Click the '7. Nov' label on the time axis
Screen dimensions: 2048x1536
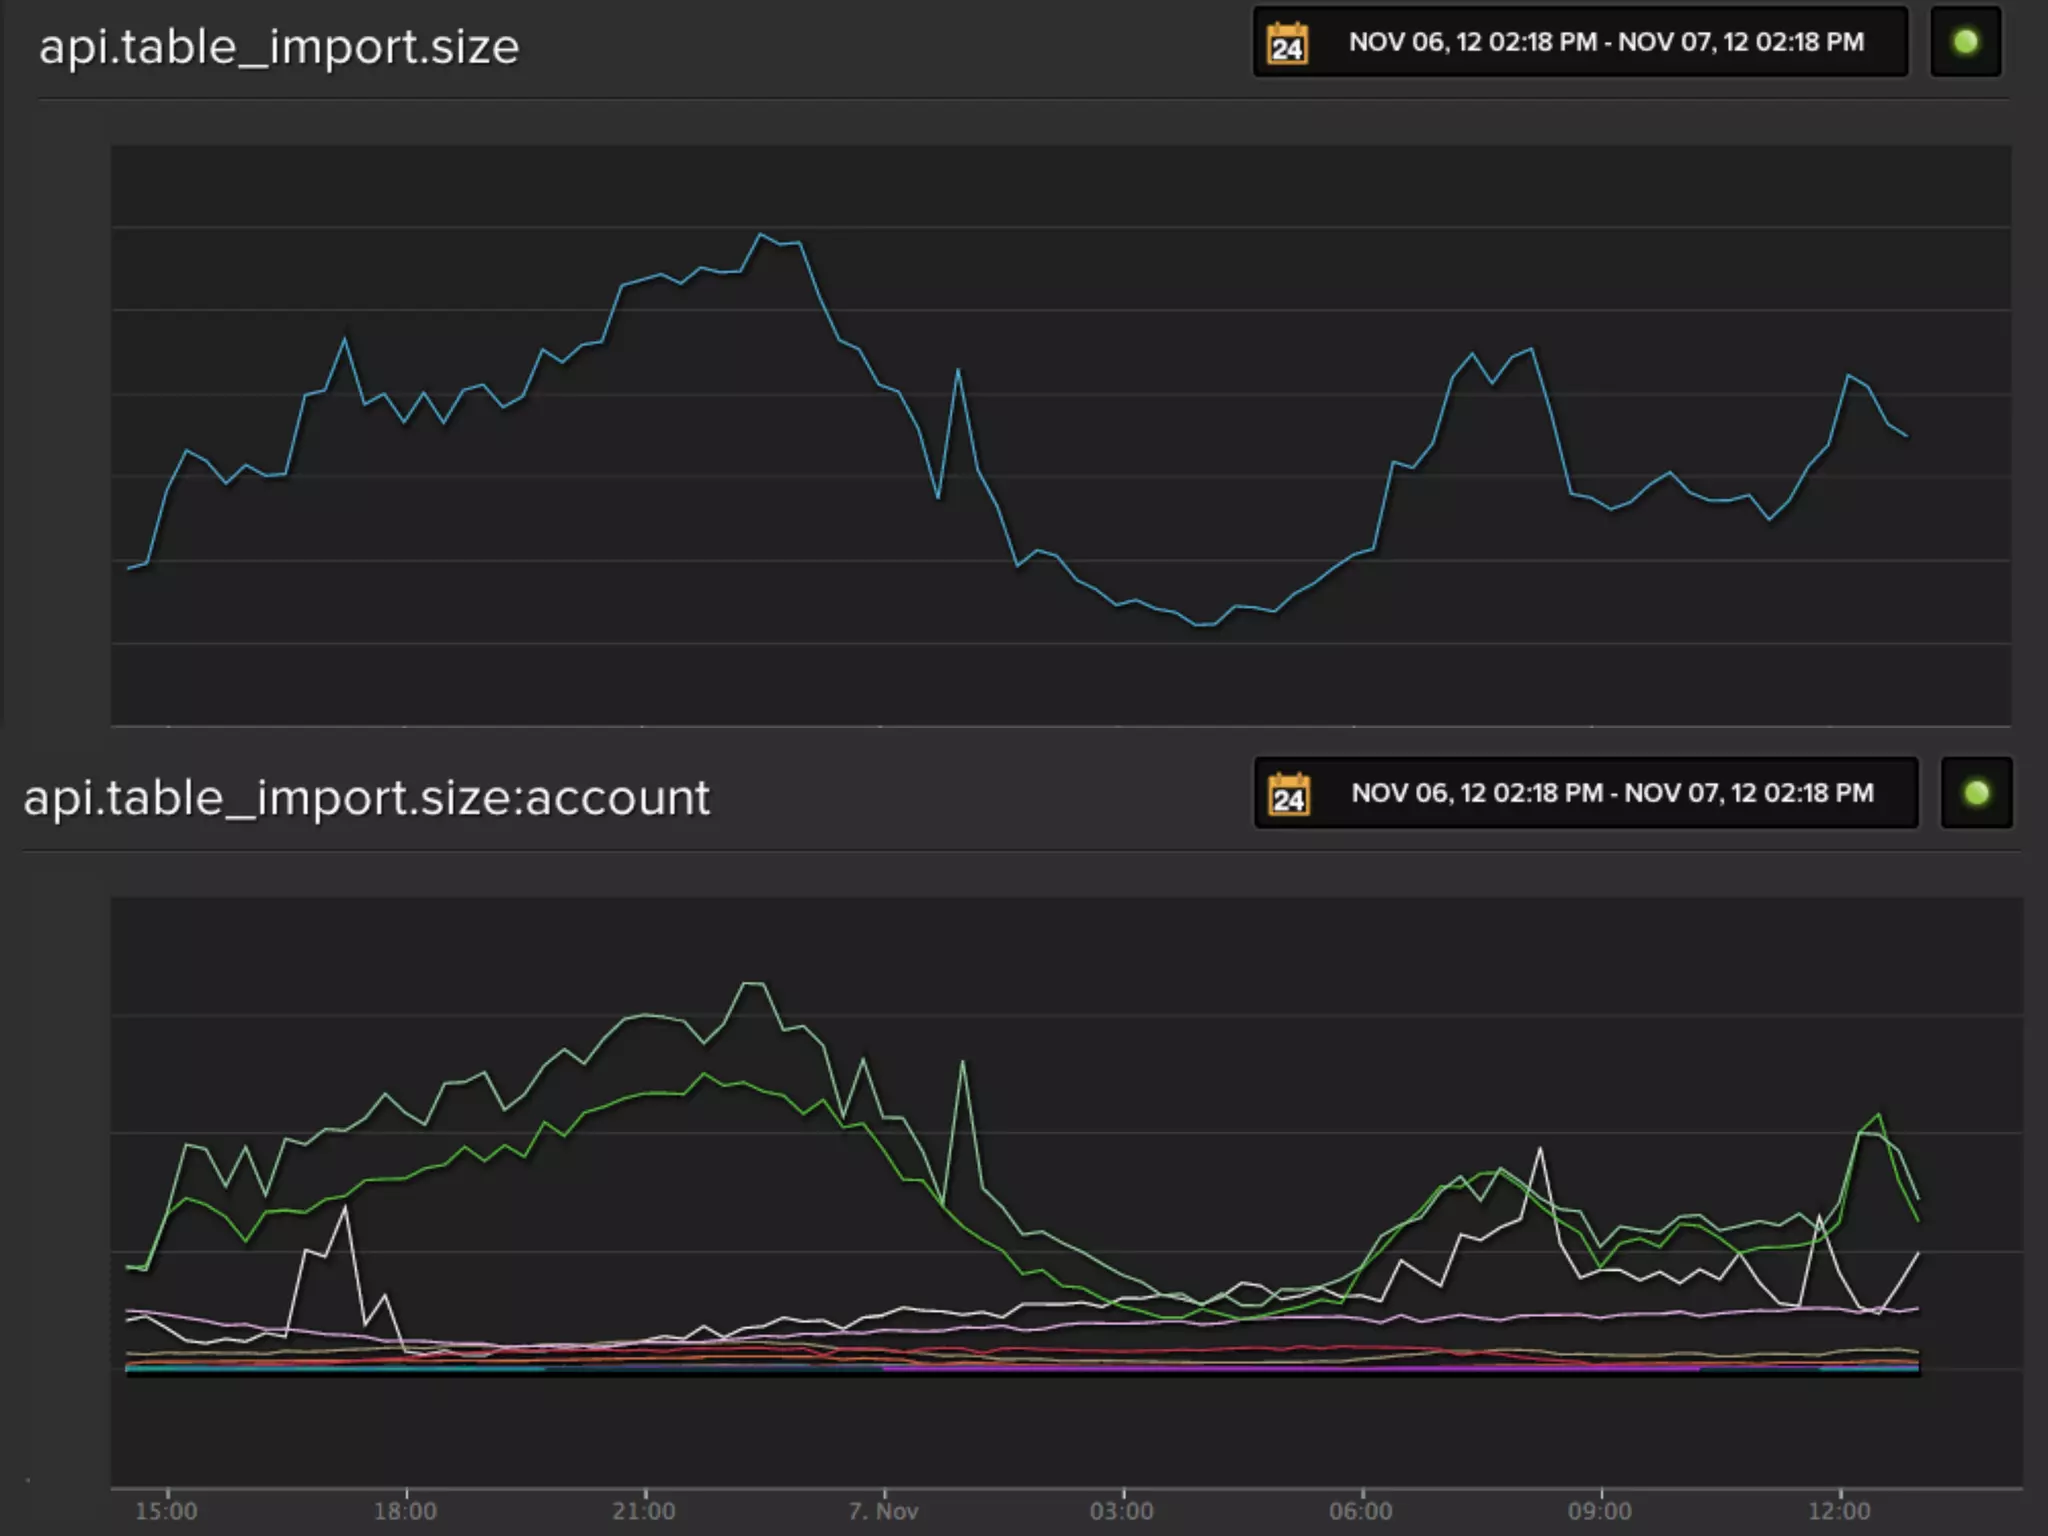(x=883, y=1511)
